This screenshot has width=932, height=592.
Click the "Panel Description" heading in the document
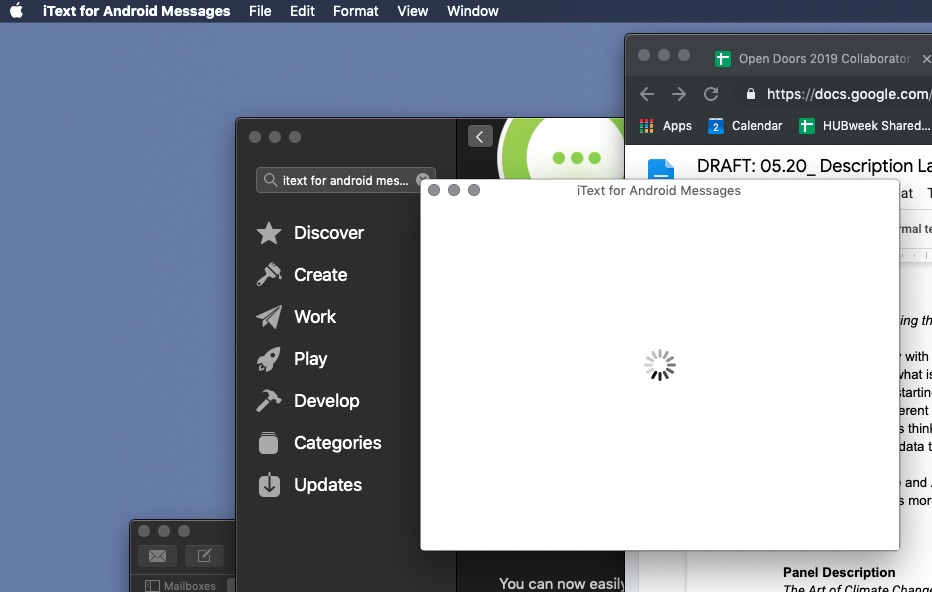click(x=839, y=572)
